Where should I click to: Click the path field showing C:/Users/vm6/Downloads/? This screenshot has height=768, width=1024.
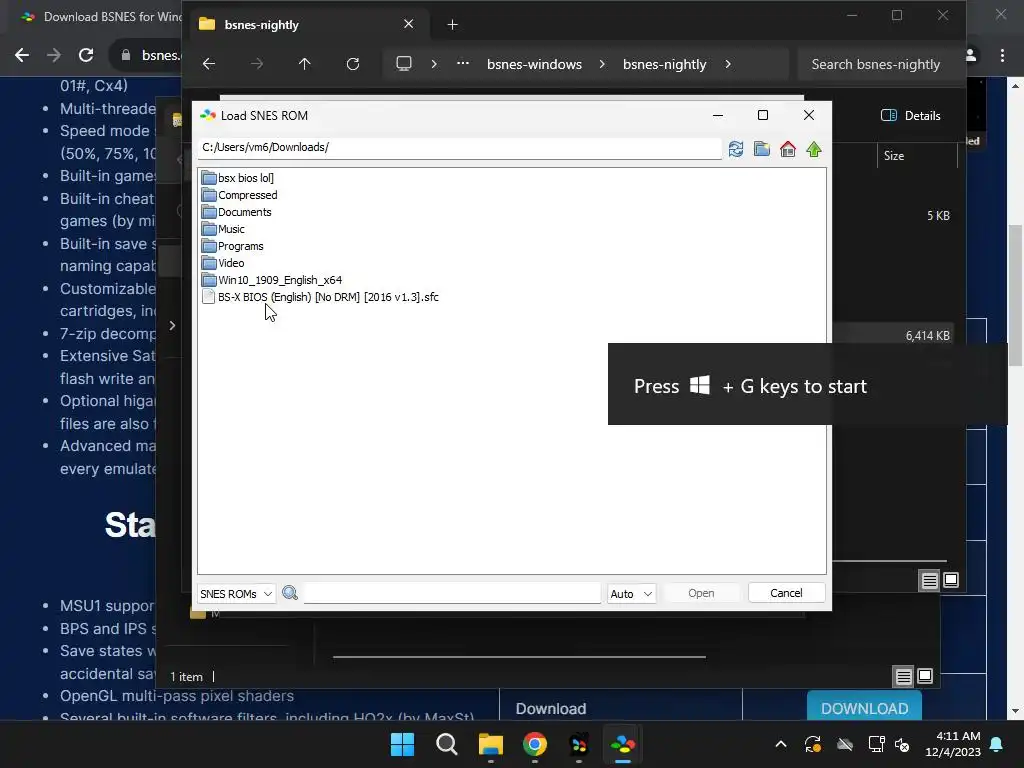coord(460,148)
